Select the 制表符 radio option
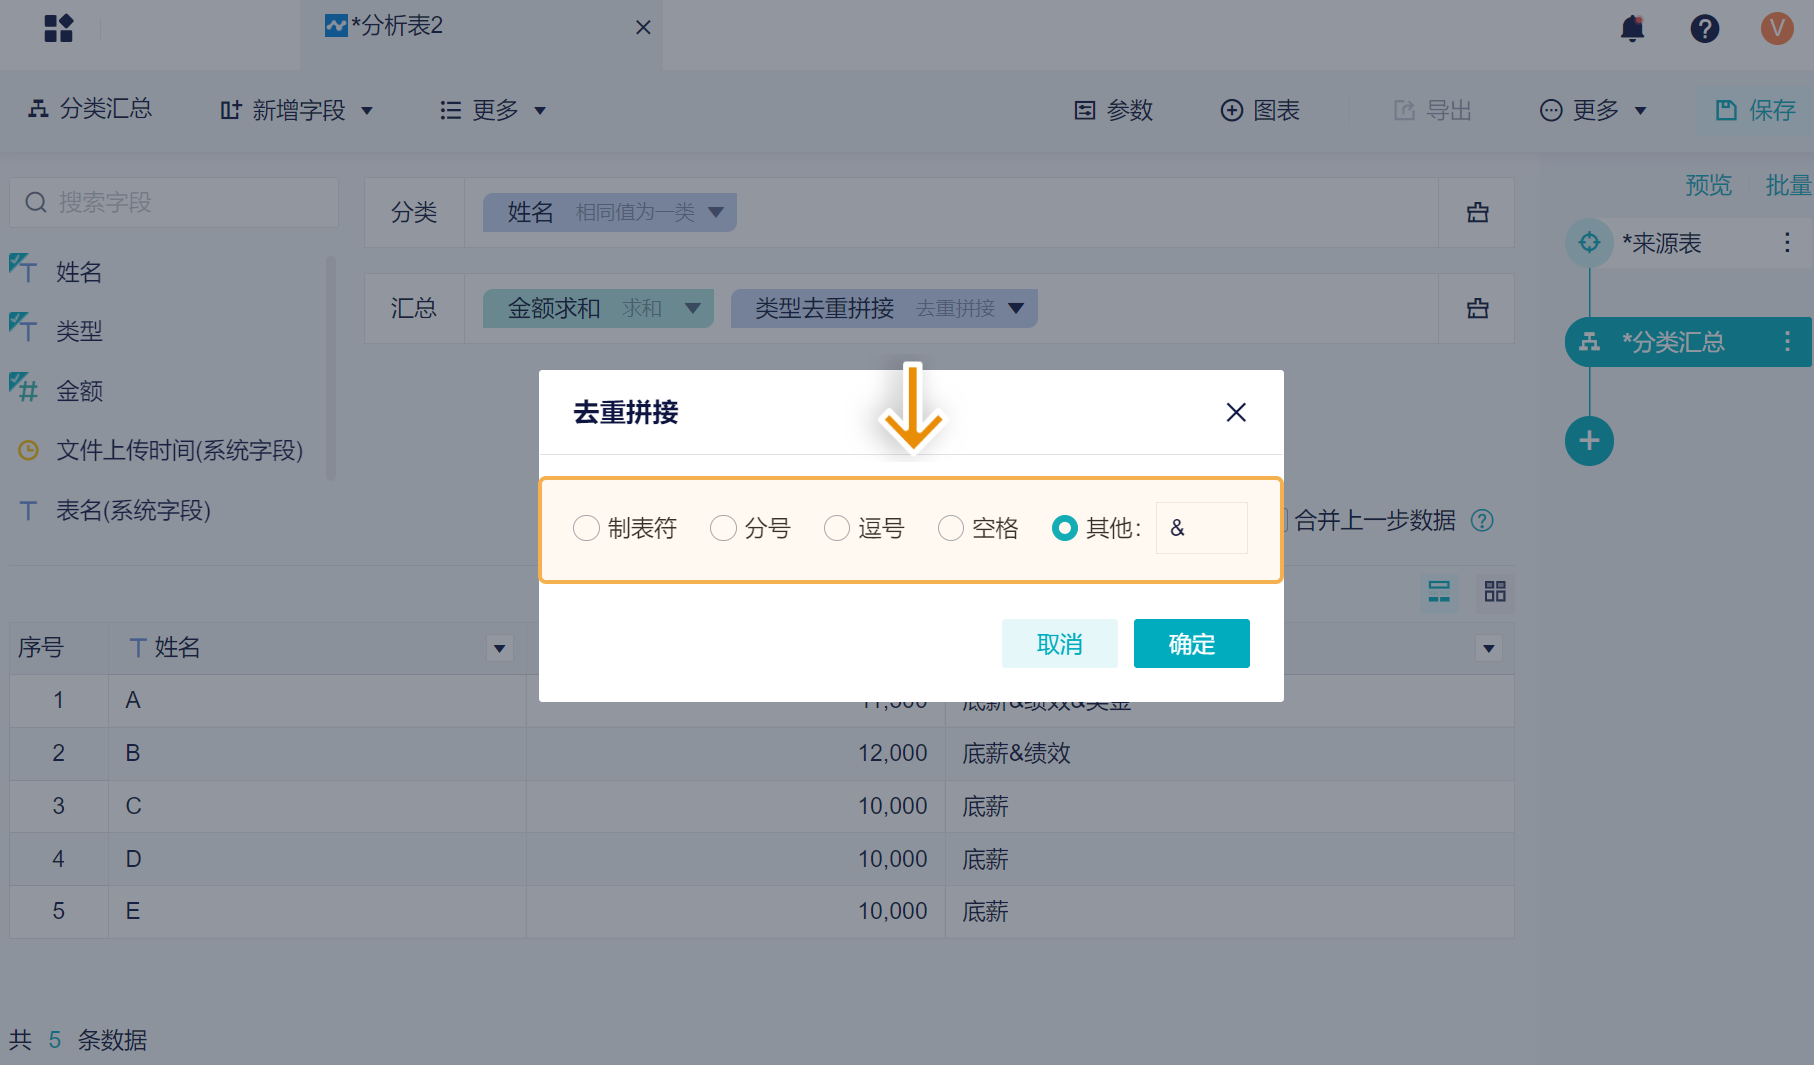This screenshot has height=1065, width=1814. [x=586, y=528]
